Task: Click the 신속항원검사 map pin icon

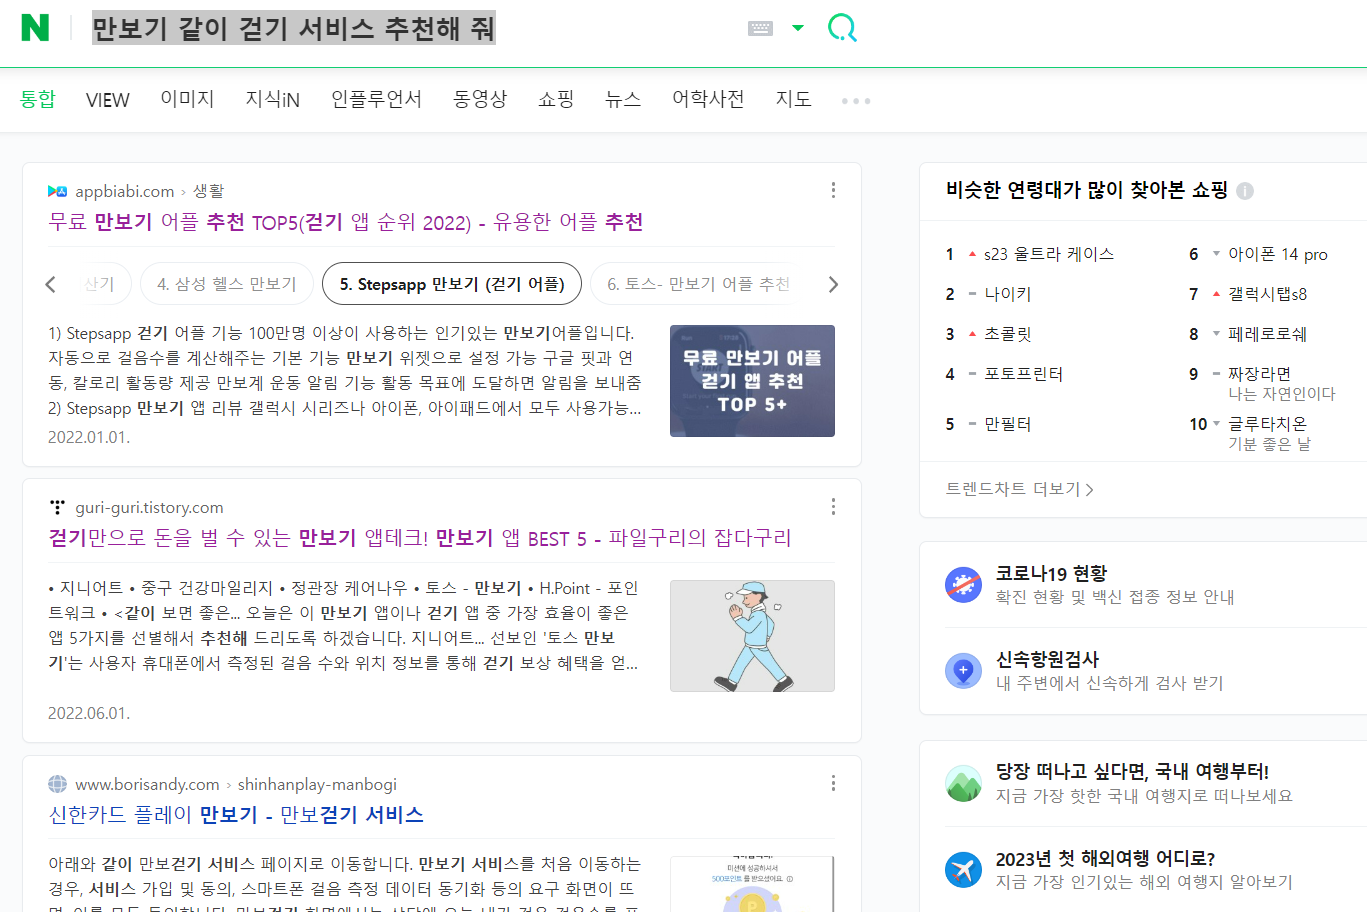Action: pyautogui.click(x=964, y=670)
